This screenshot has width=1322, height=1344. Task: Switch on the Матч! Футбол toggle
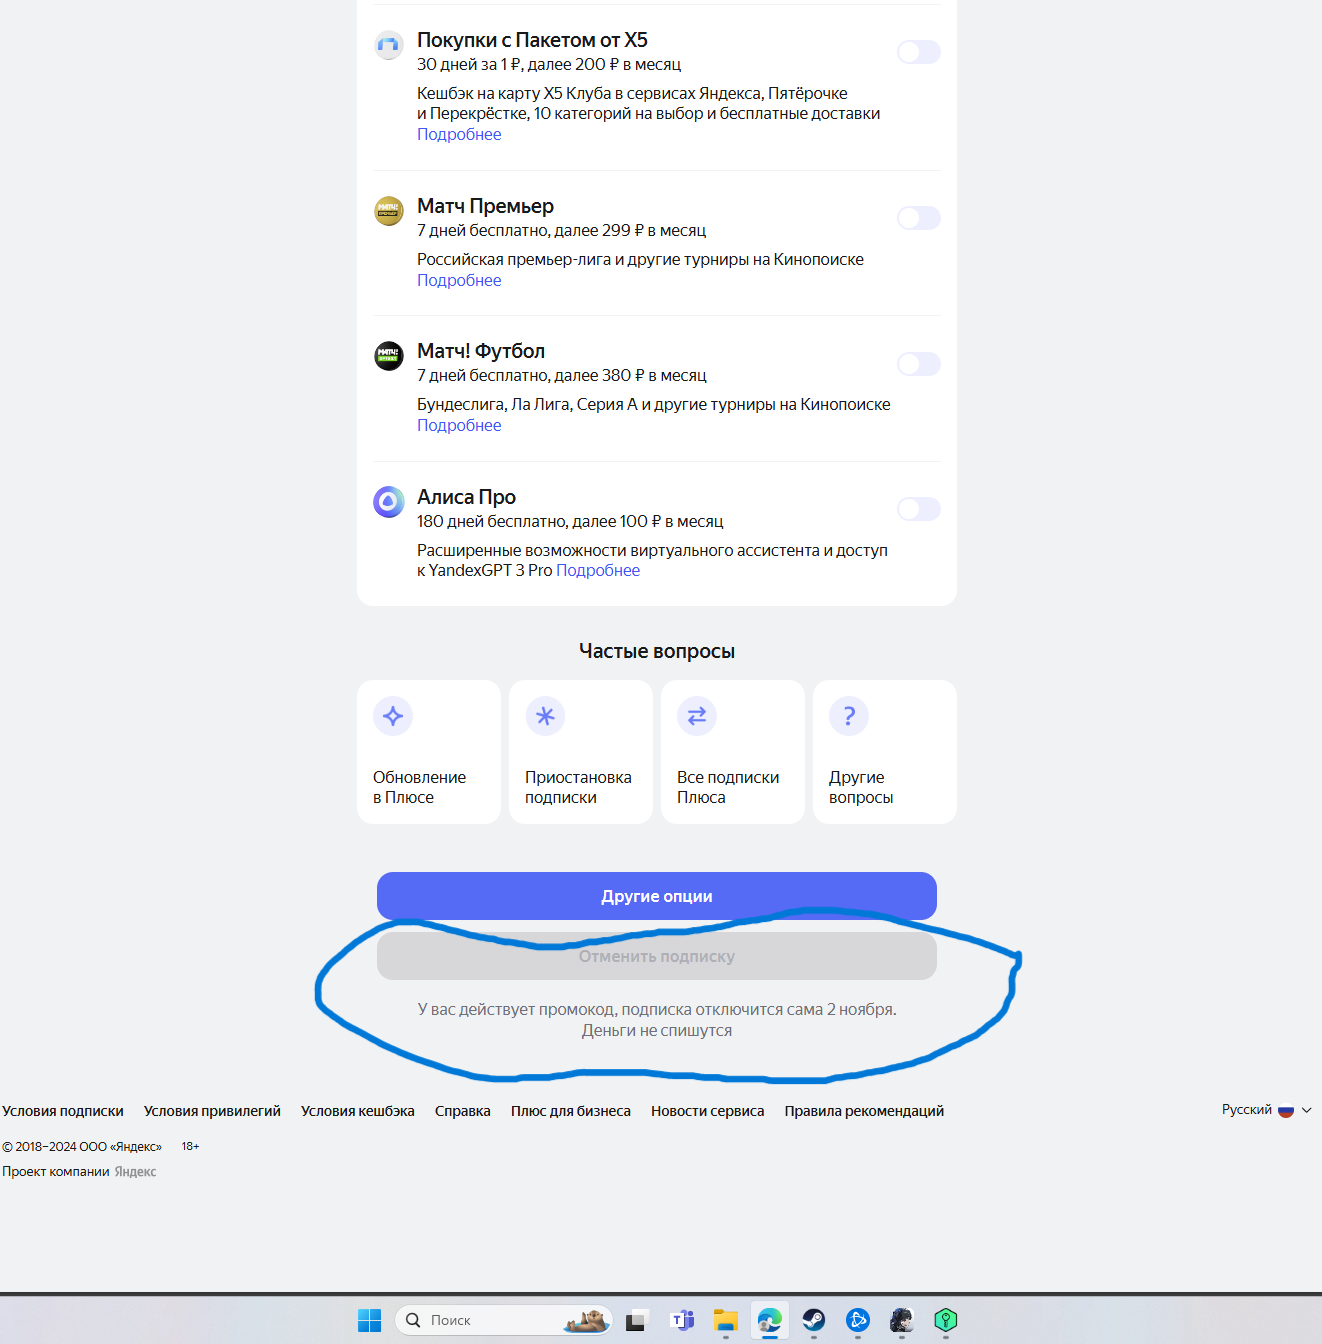(x=919, y=364)
